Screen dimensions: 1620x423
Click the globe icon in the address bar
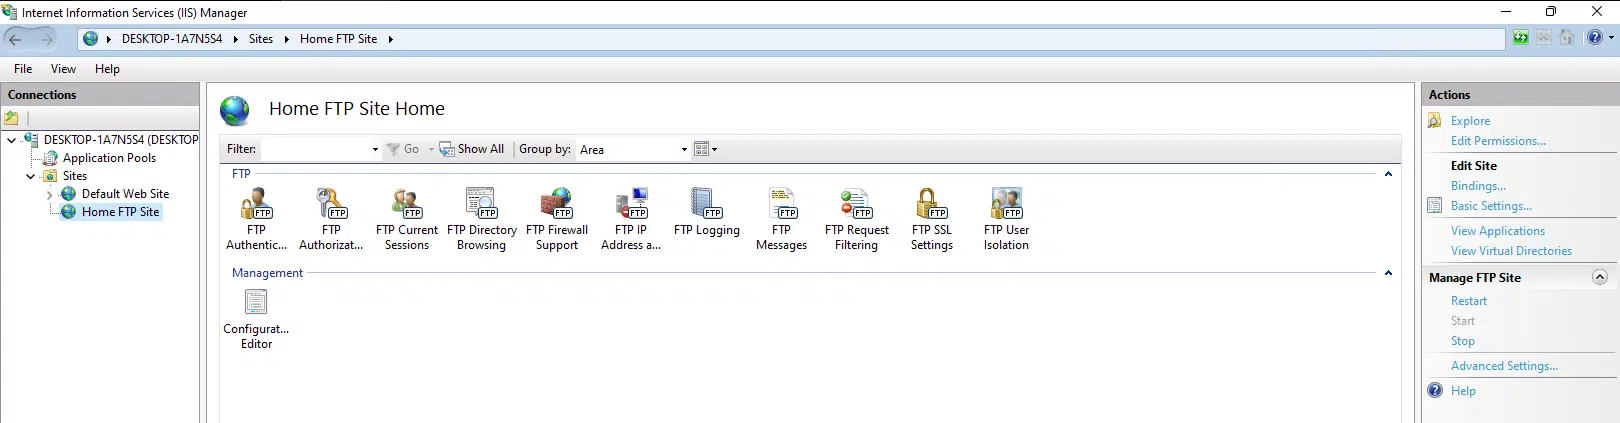coord(91,39)
